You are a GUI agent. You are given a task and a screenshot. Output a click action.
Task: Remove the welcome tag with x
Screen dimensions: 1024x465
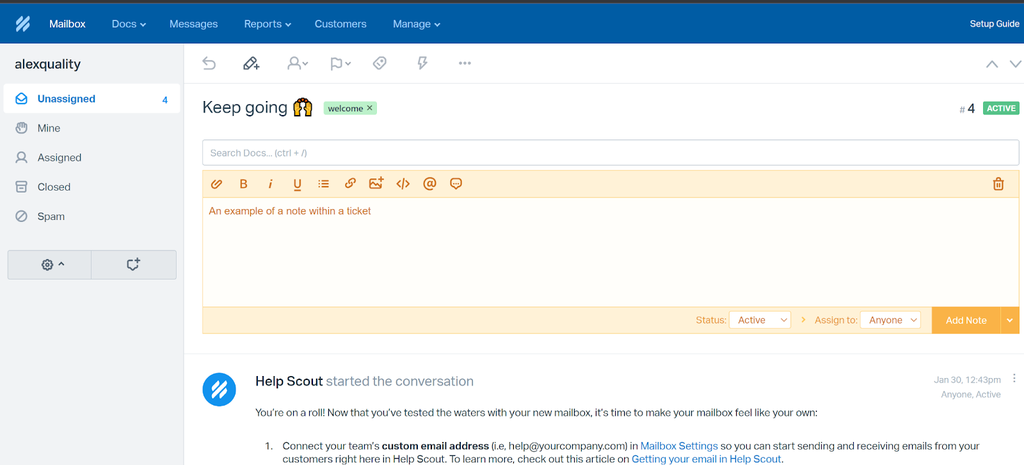click(370, 108)
